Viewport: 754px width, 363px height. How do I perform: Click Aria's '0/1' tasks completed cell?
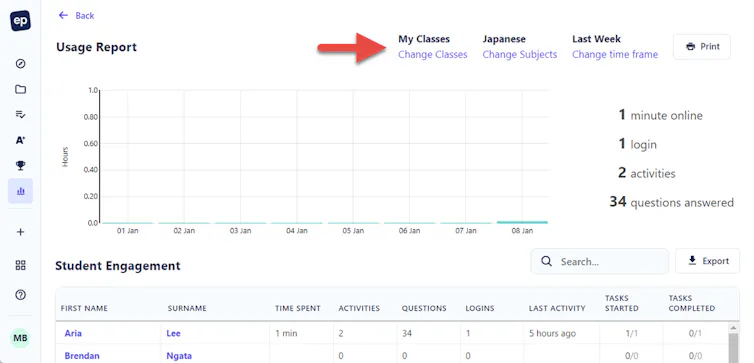(695, 333)
